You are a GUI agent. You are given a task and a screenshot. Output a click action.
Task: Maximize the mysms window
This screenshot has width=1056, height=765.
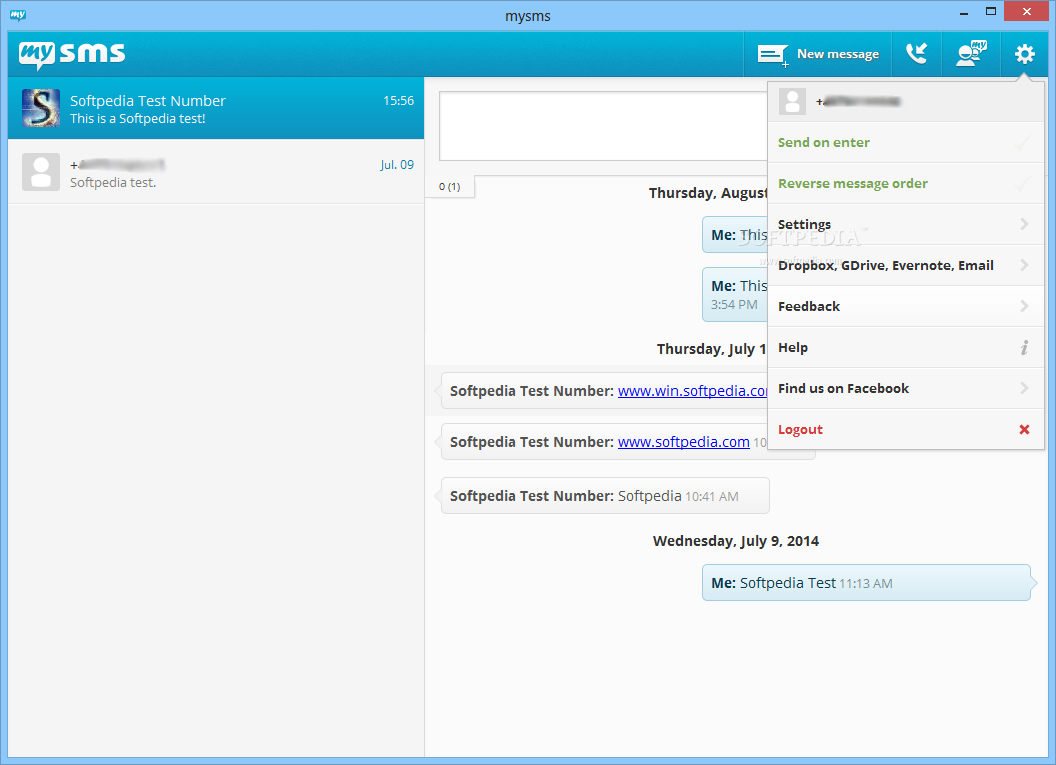991,11
